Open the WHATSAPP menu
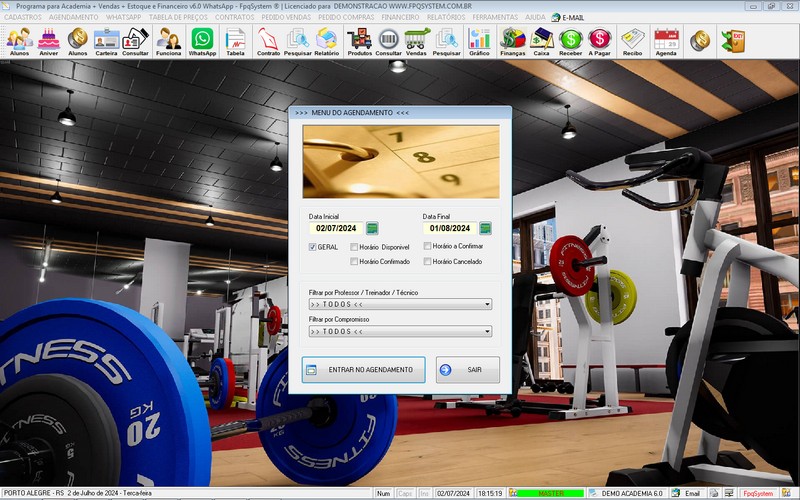 123,17
